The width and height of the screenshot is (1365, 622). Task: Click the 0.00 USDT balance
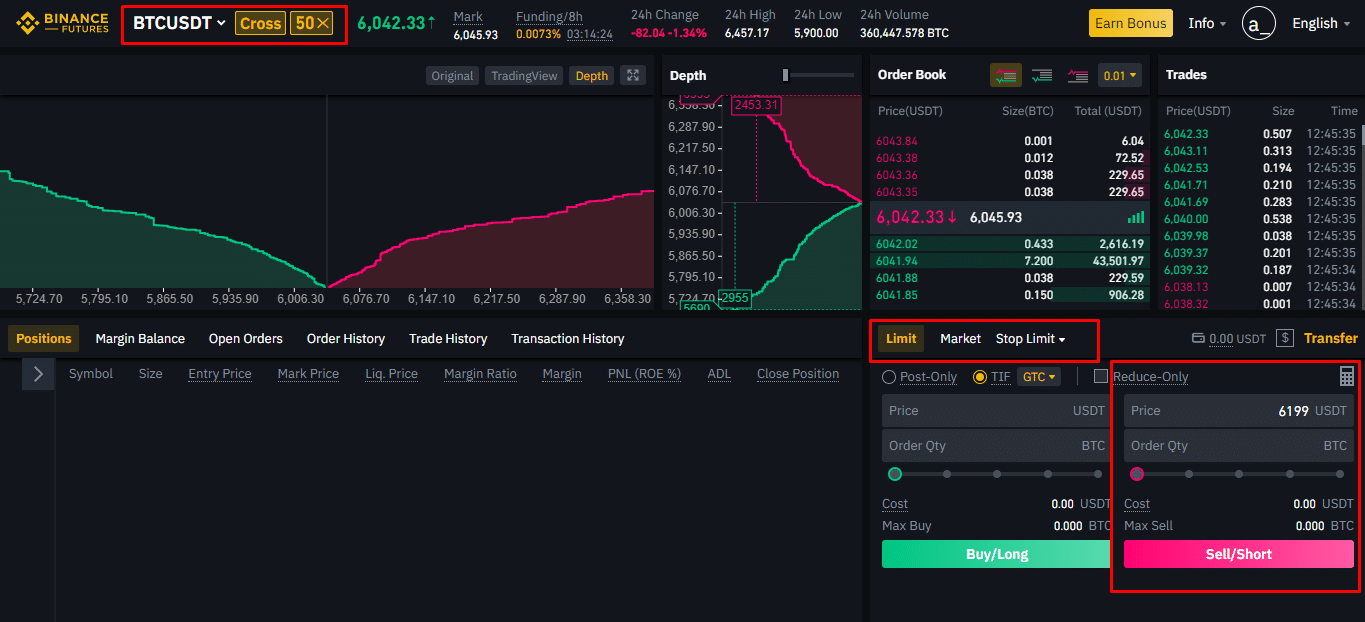point(1237,339)
